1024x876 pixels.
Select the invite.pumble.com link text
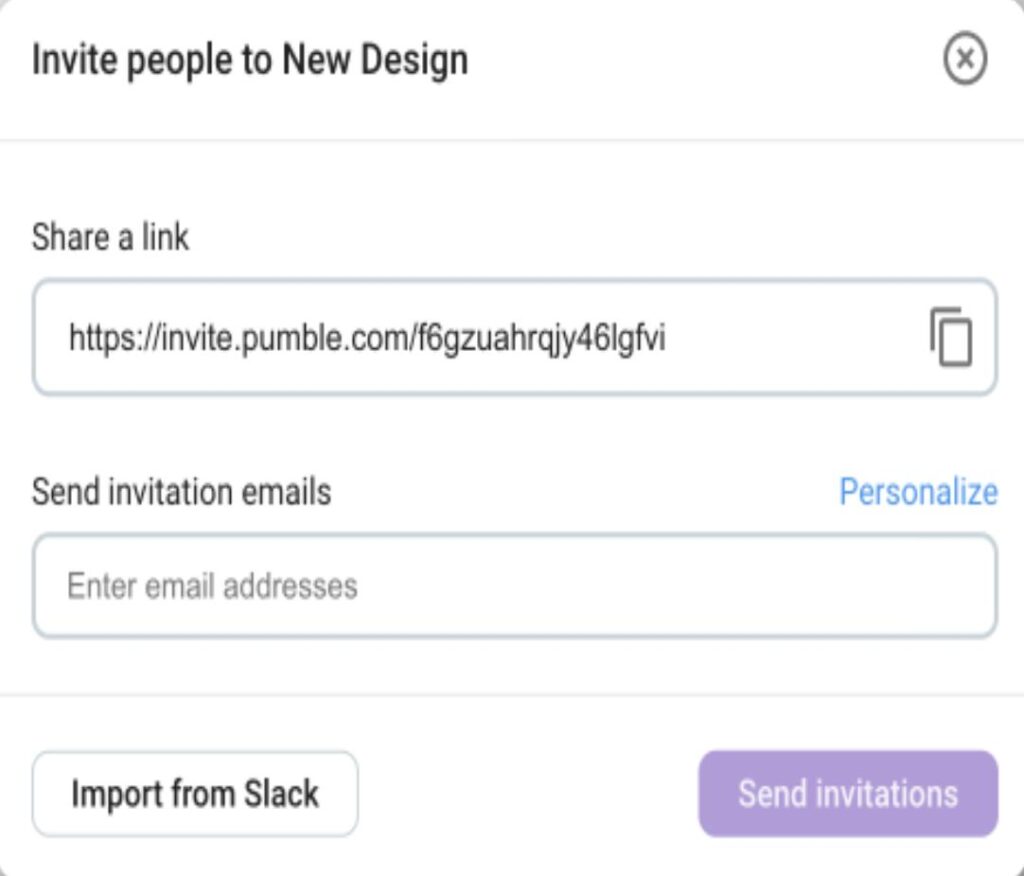[367, 338]
